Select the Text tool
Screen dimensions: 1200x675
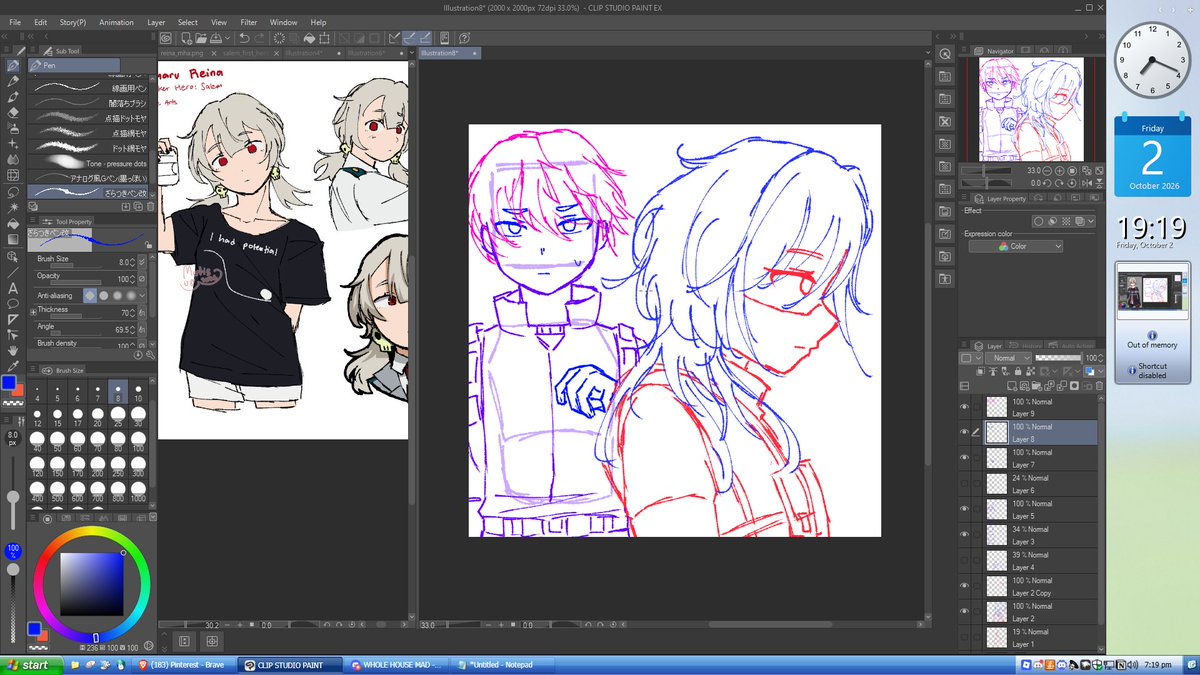(13, 288)
